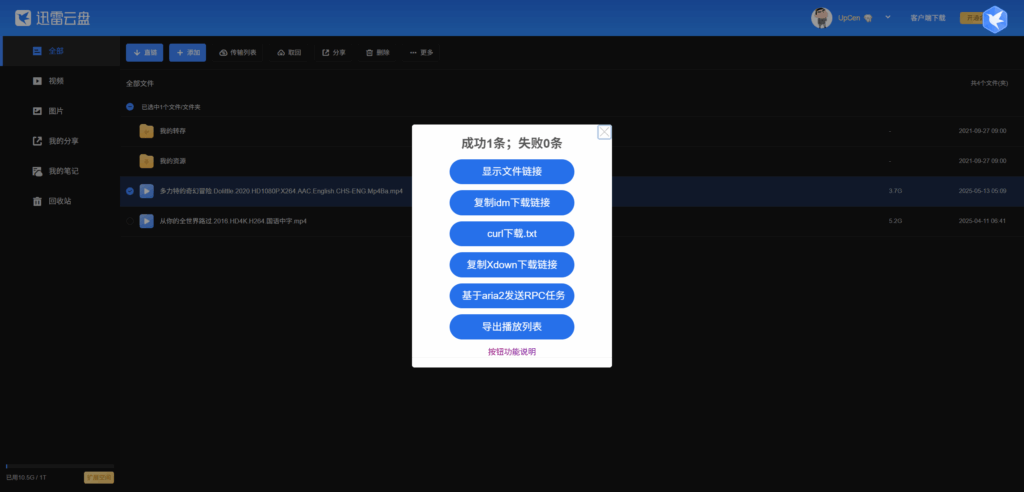Switch to the 视频 sidebar tab
The width and height of the screenshot is (1024, 492).
click(56, 81)
